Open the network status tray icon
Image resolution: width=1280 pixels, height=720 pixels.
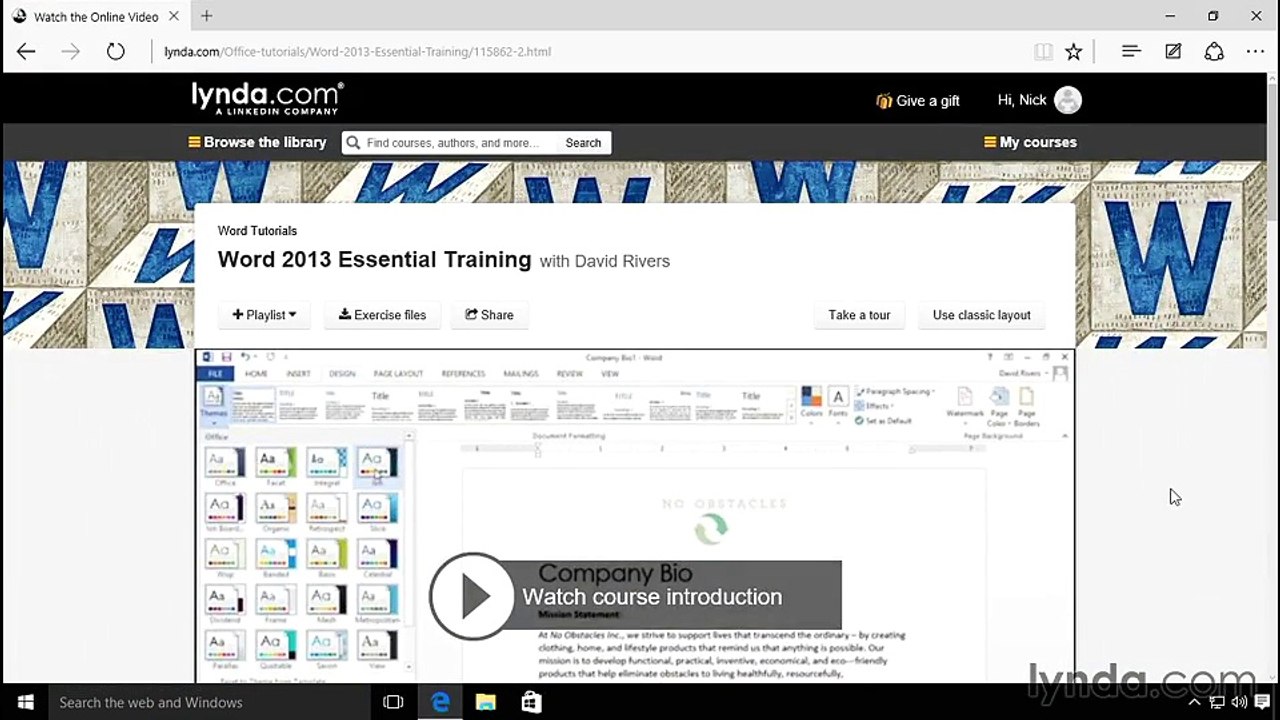point(1217,702)
